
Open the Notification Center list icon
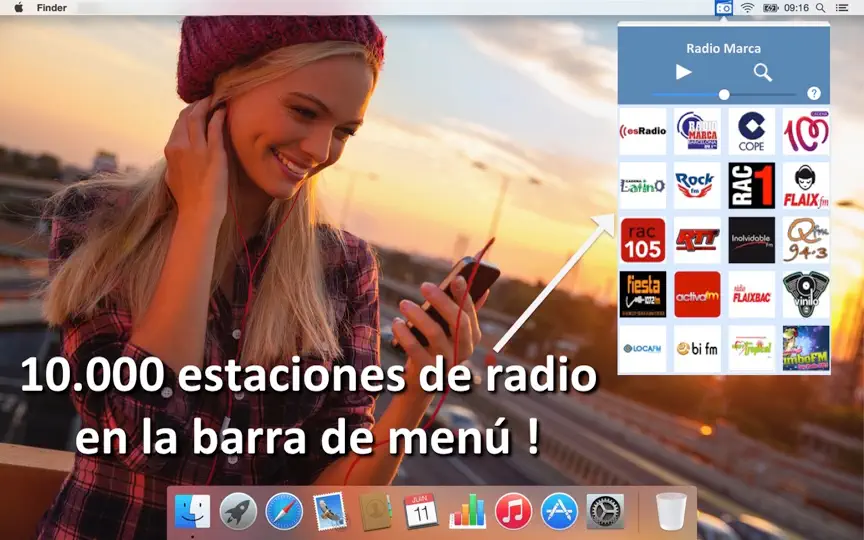click(x=841, y=8)
